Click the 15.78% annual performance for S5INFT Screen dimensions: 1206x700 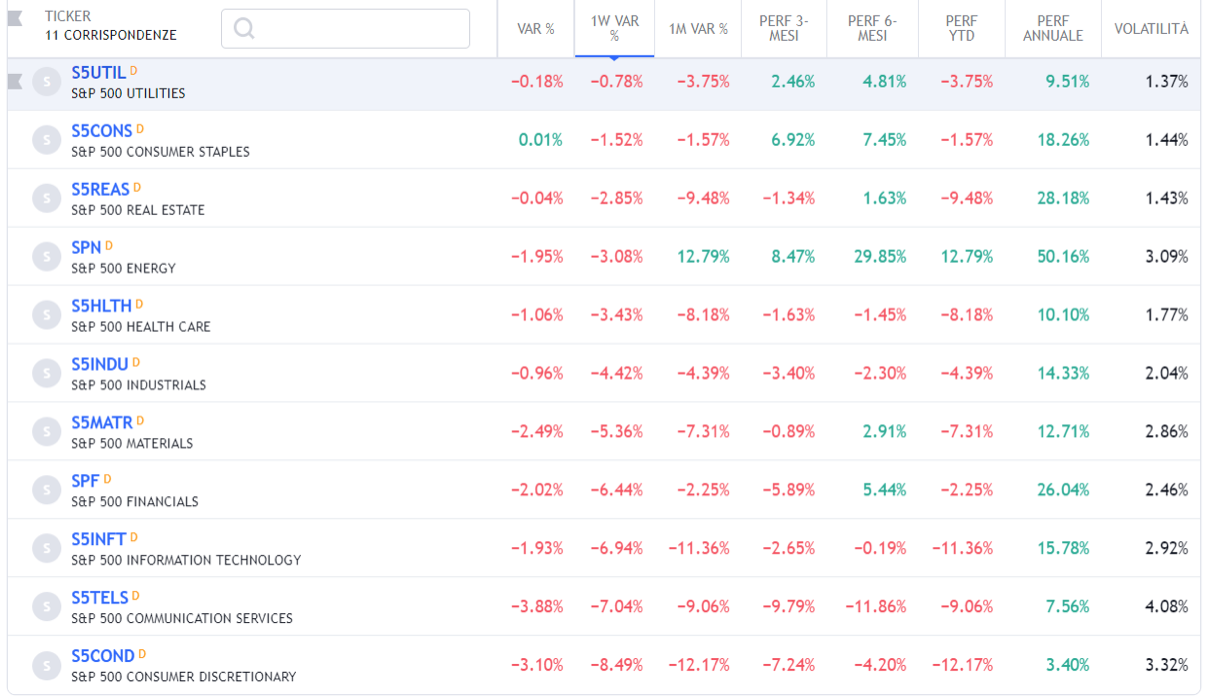tap(1063, 548)
